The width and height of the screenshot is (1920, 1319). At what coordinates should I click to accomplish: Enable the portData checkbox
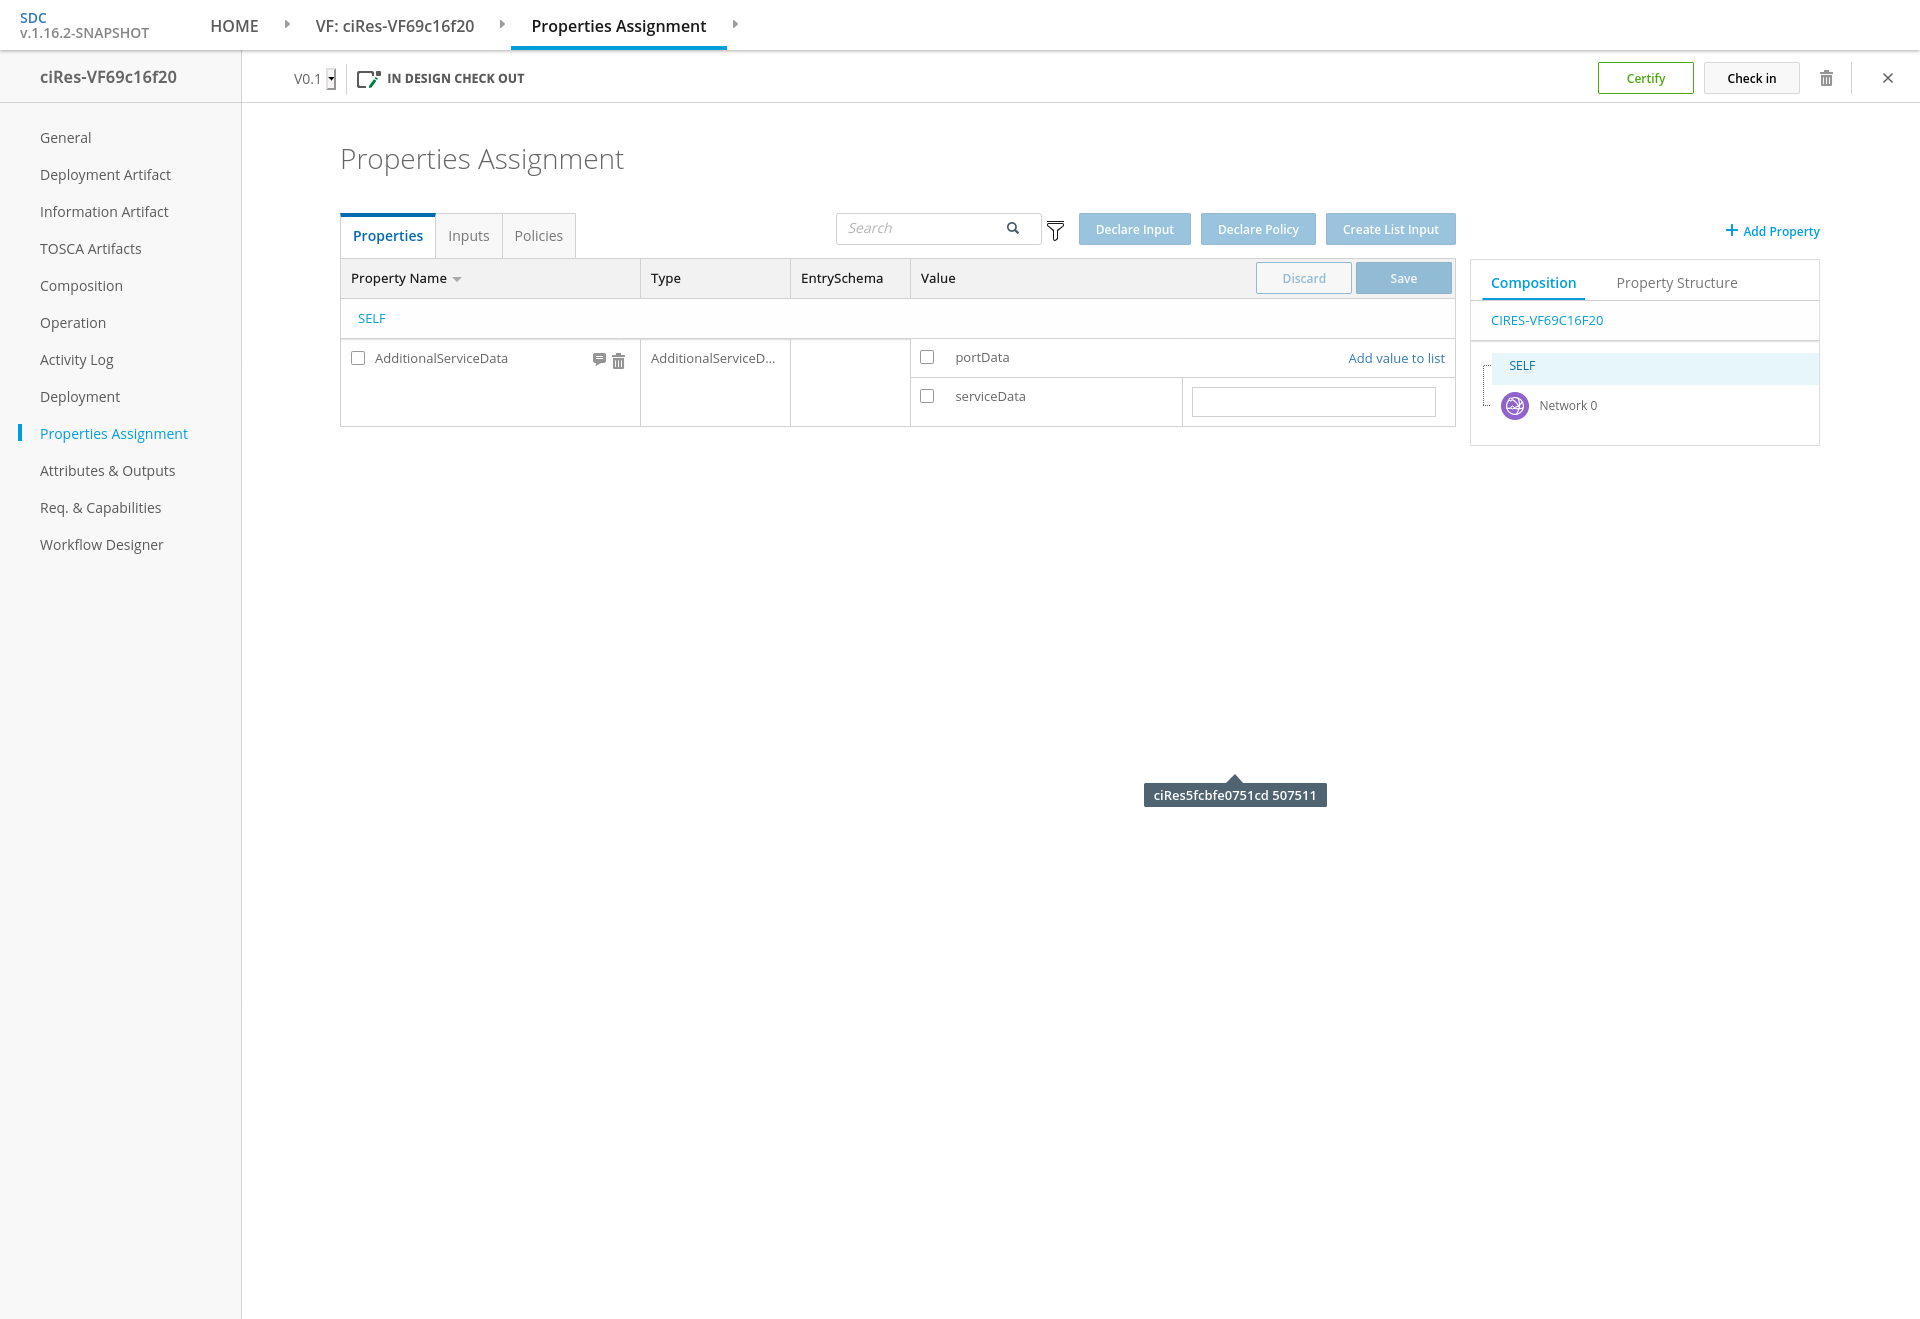point(927,357)
